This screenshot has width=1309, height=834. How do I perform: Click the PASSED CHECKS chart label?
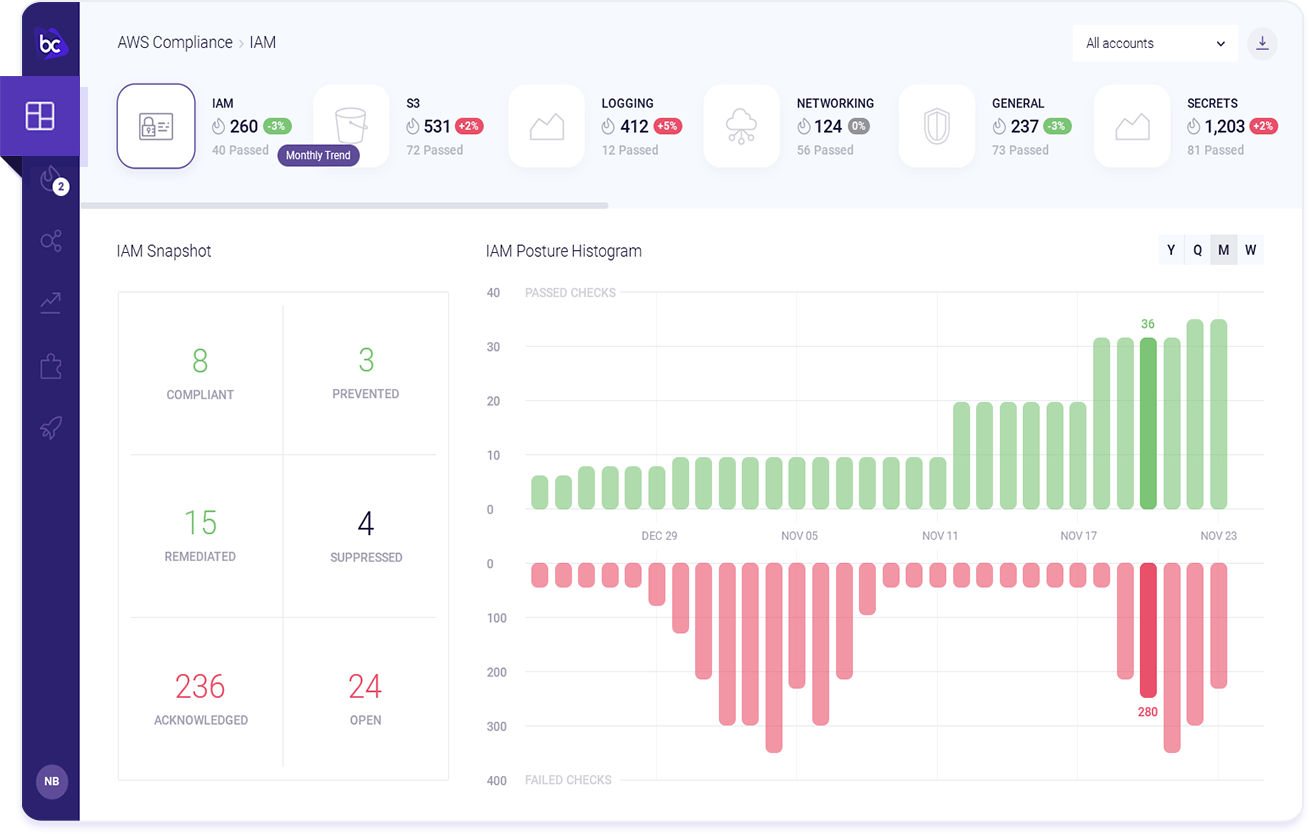[x=570, y=293]
